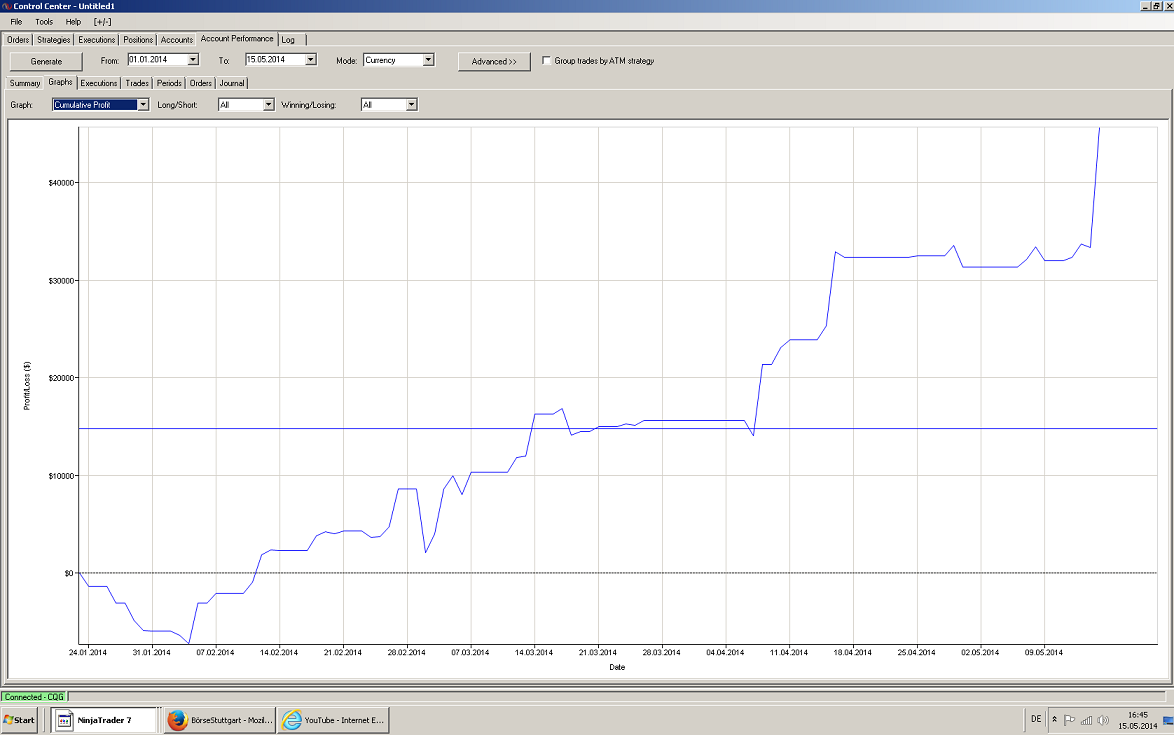Viewport: 1174px width, 735px height.
Task: Open the Long/Short filter dropdown
Action: pyautogui.click(x=268, y=104)
